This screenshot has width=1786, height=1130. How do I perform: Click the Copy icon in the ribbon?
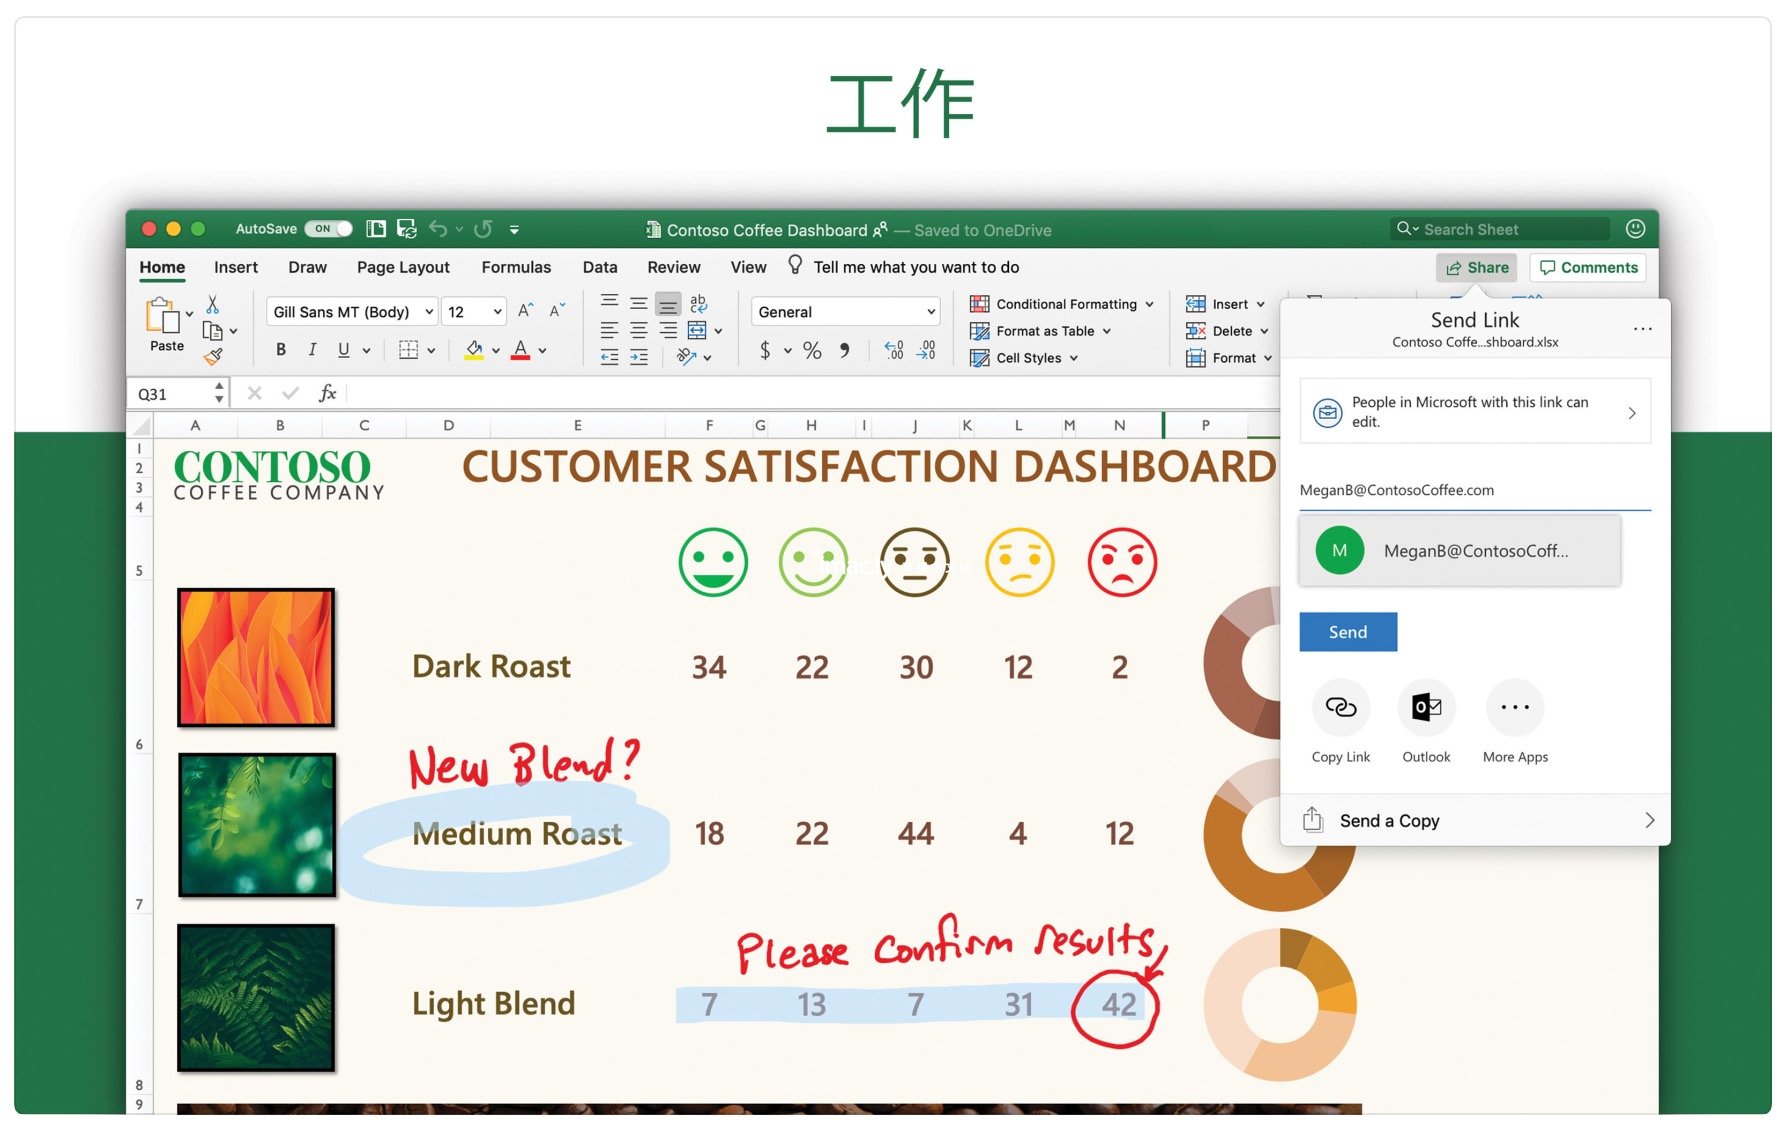(x=212, y=331)
